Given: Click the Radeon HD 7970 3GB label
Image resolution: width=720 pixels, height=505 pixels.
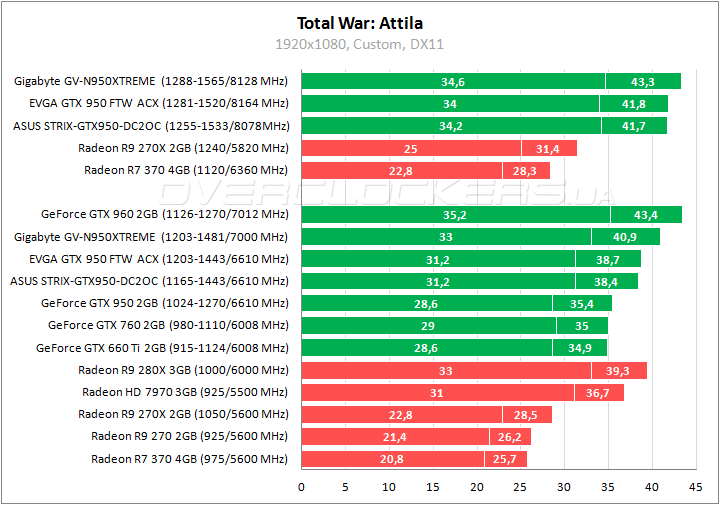Looking at the screenshot, I should 184,392.
